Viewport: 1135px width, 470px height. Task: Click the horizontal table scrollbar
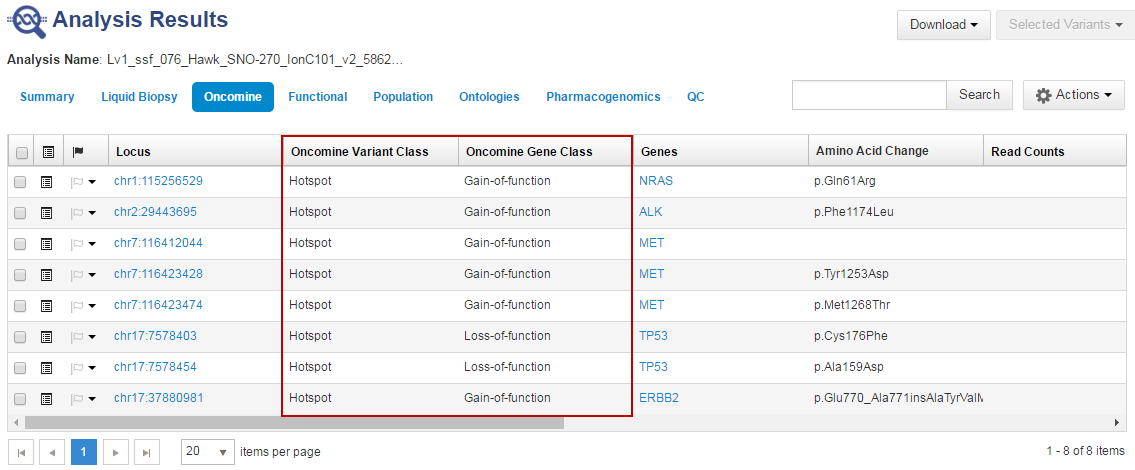click(300, 422)
